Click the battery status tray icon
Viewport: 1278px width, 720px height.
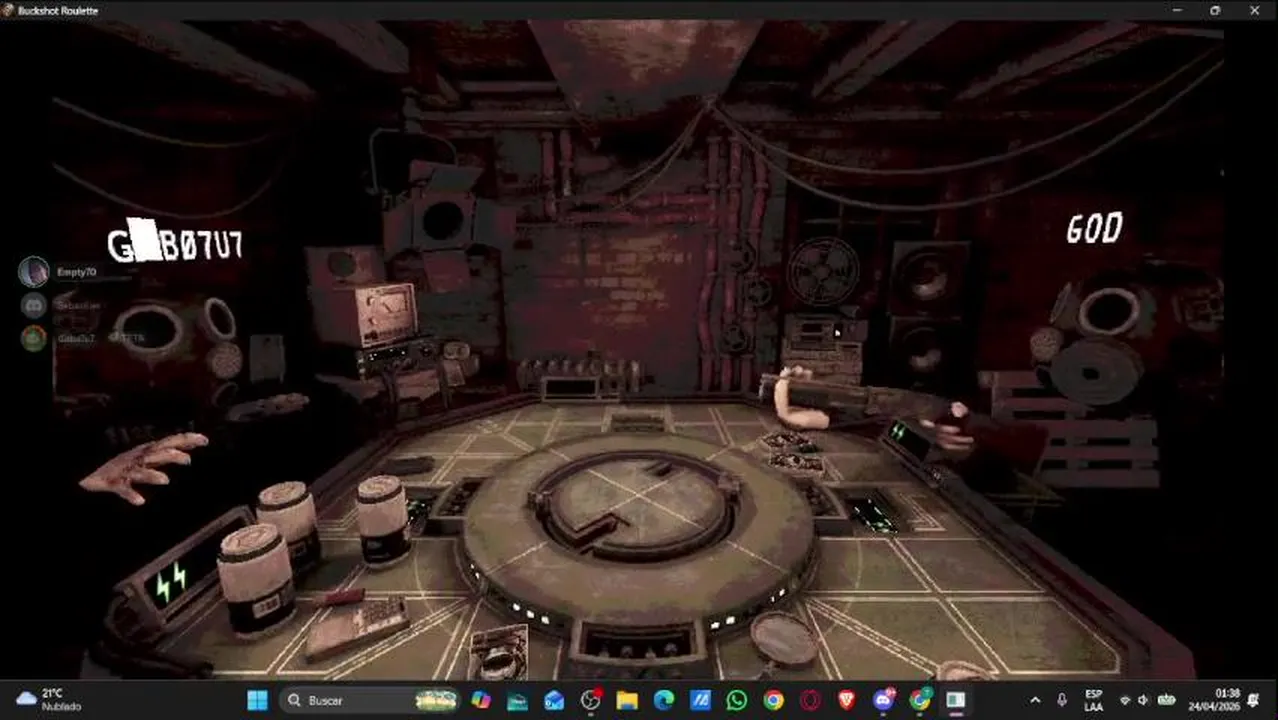point(1166,700)
